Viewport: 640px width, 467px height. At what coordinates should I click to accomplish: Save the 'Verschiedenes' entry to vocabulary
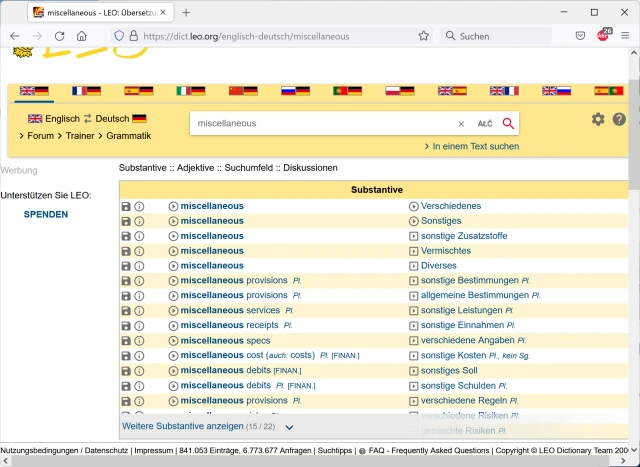click(x=126, y=206)
